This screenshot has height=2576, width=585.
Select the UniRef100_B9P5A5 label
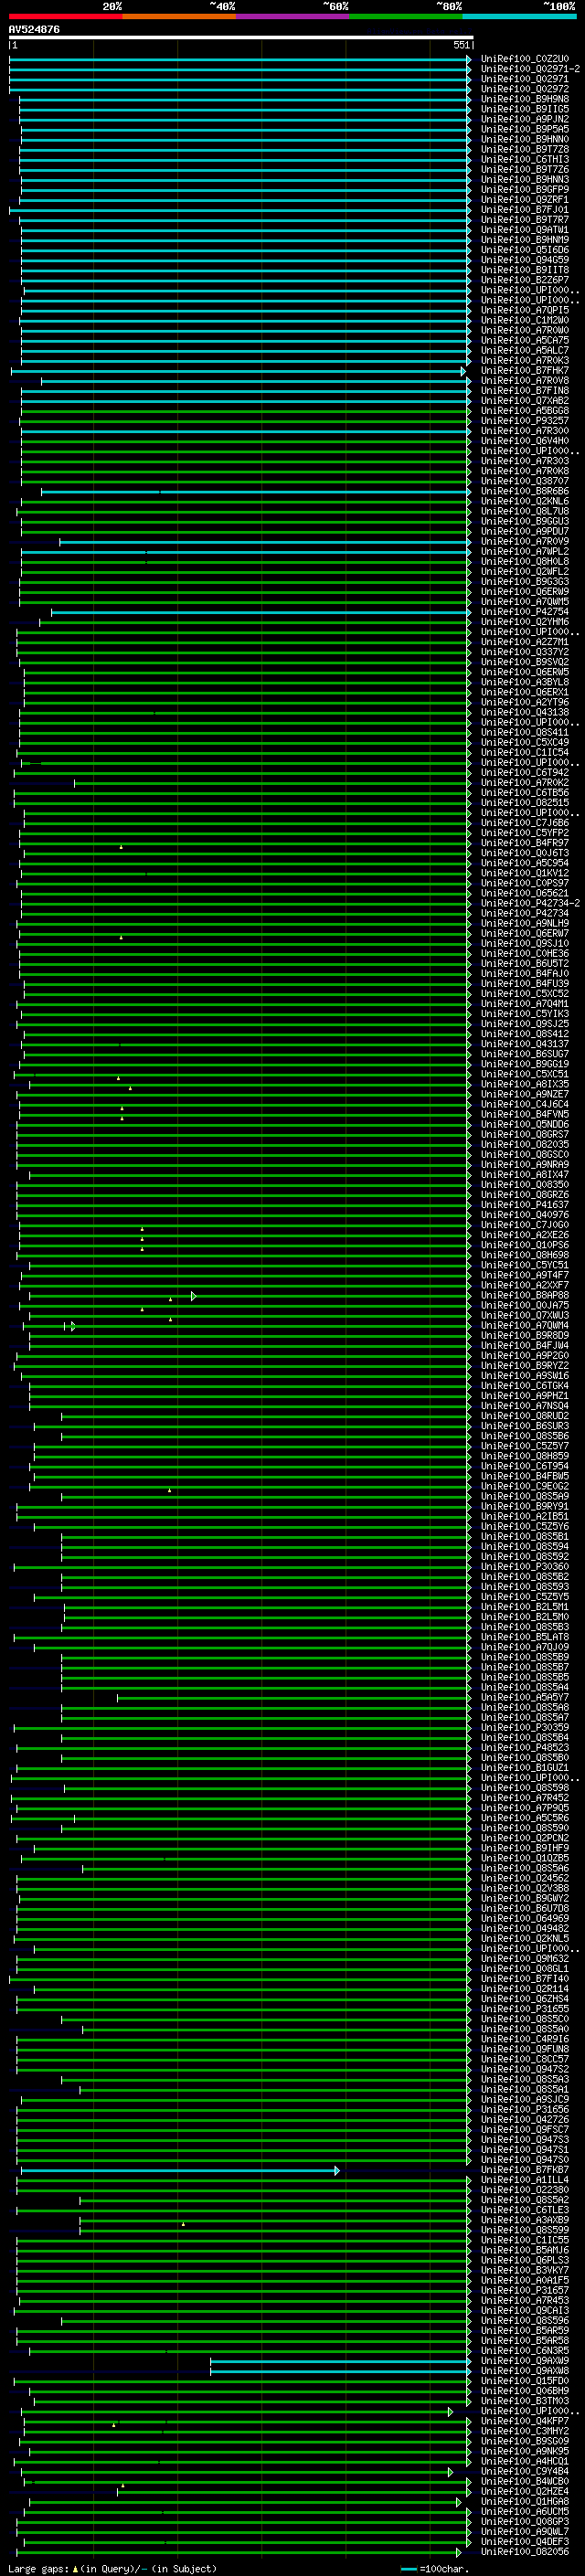524,129
